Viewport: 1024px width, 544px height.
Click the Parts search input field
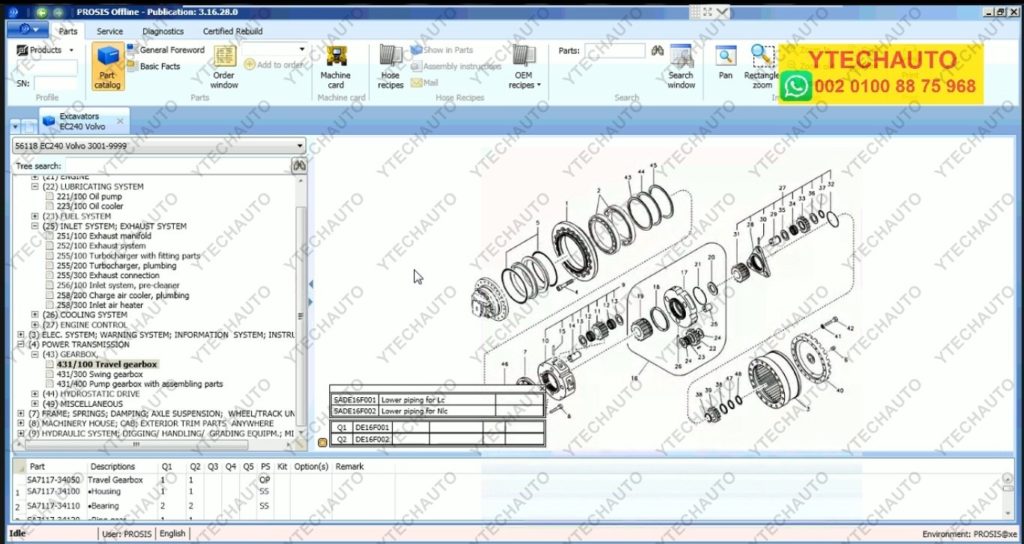click(615, 51)
